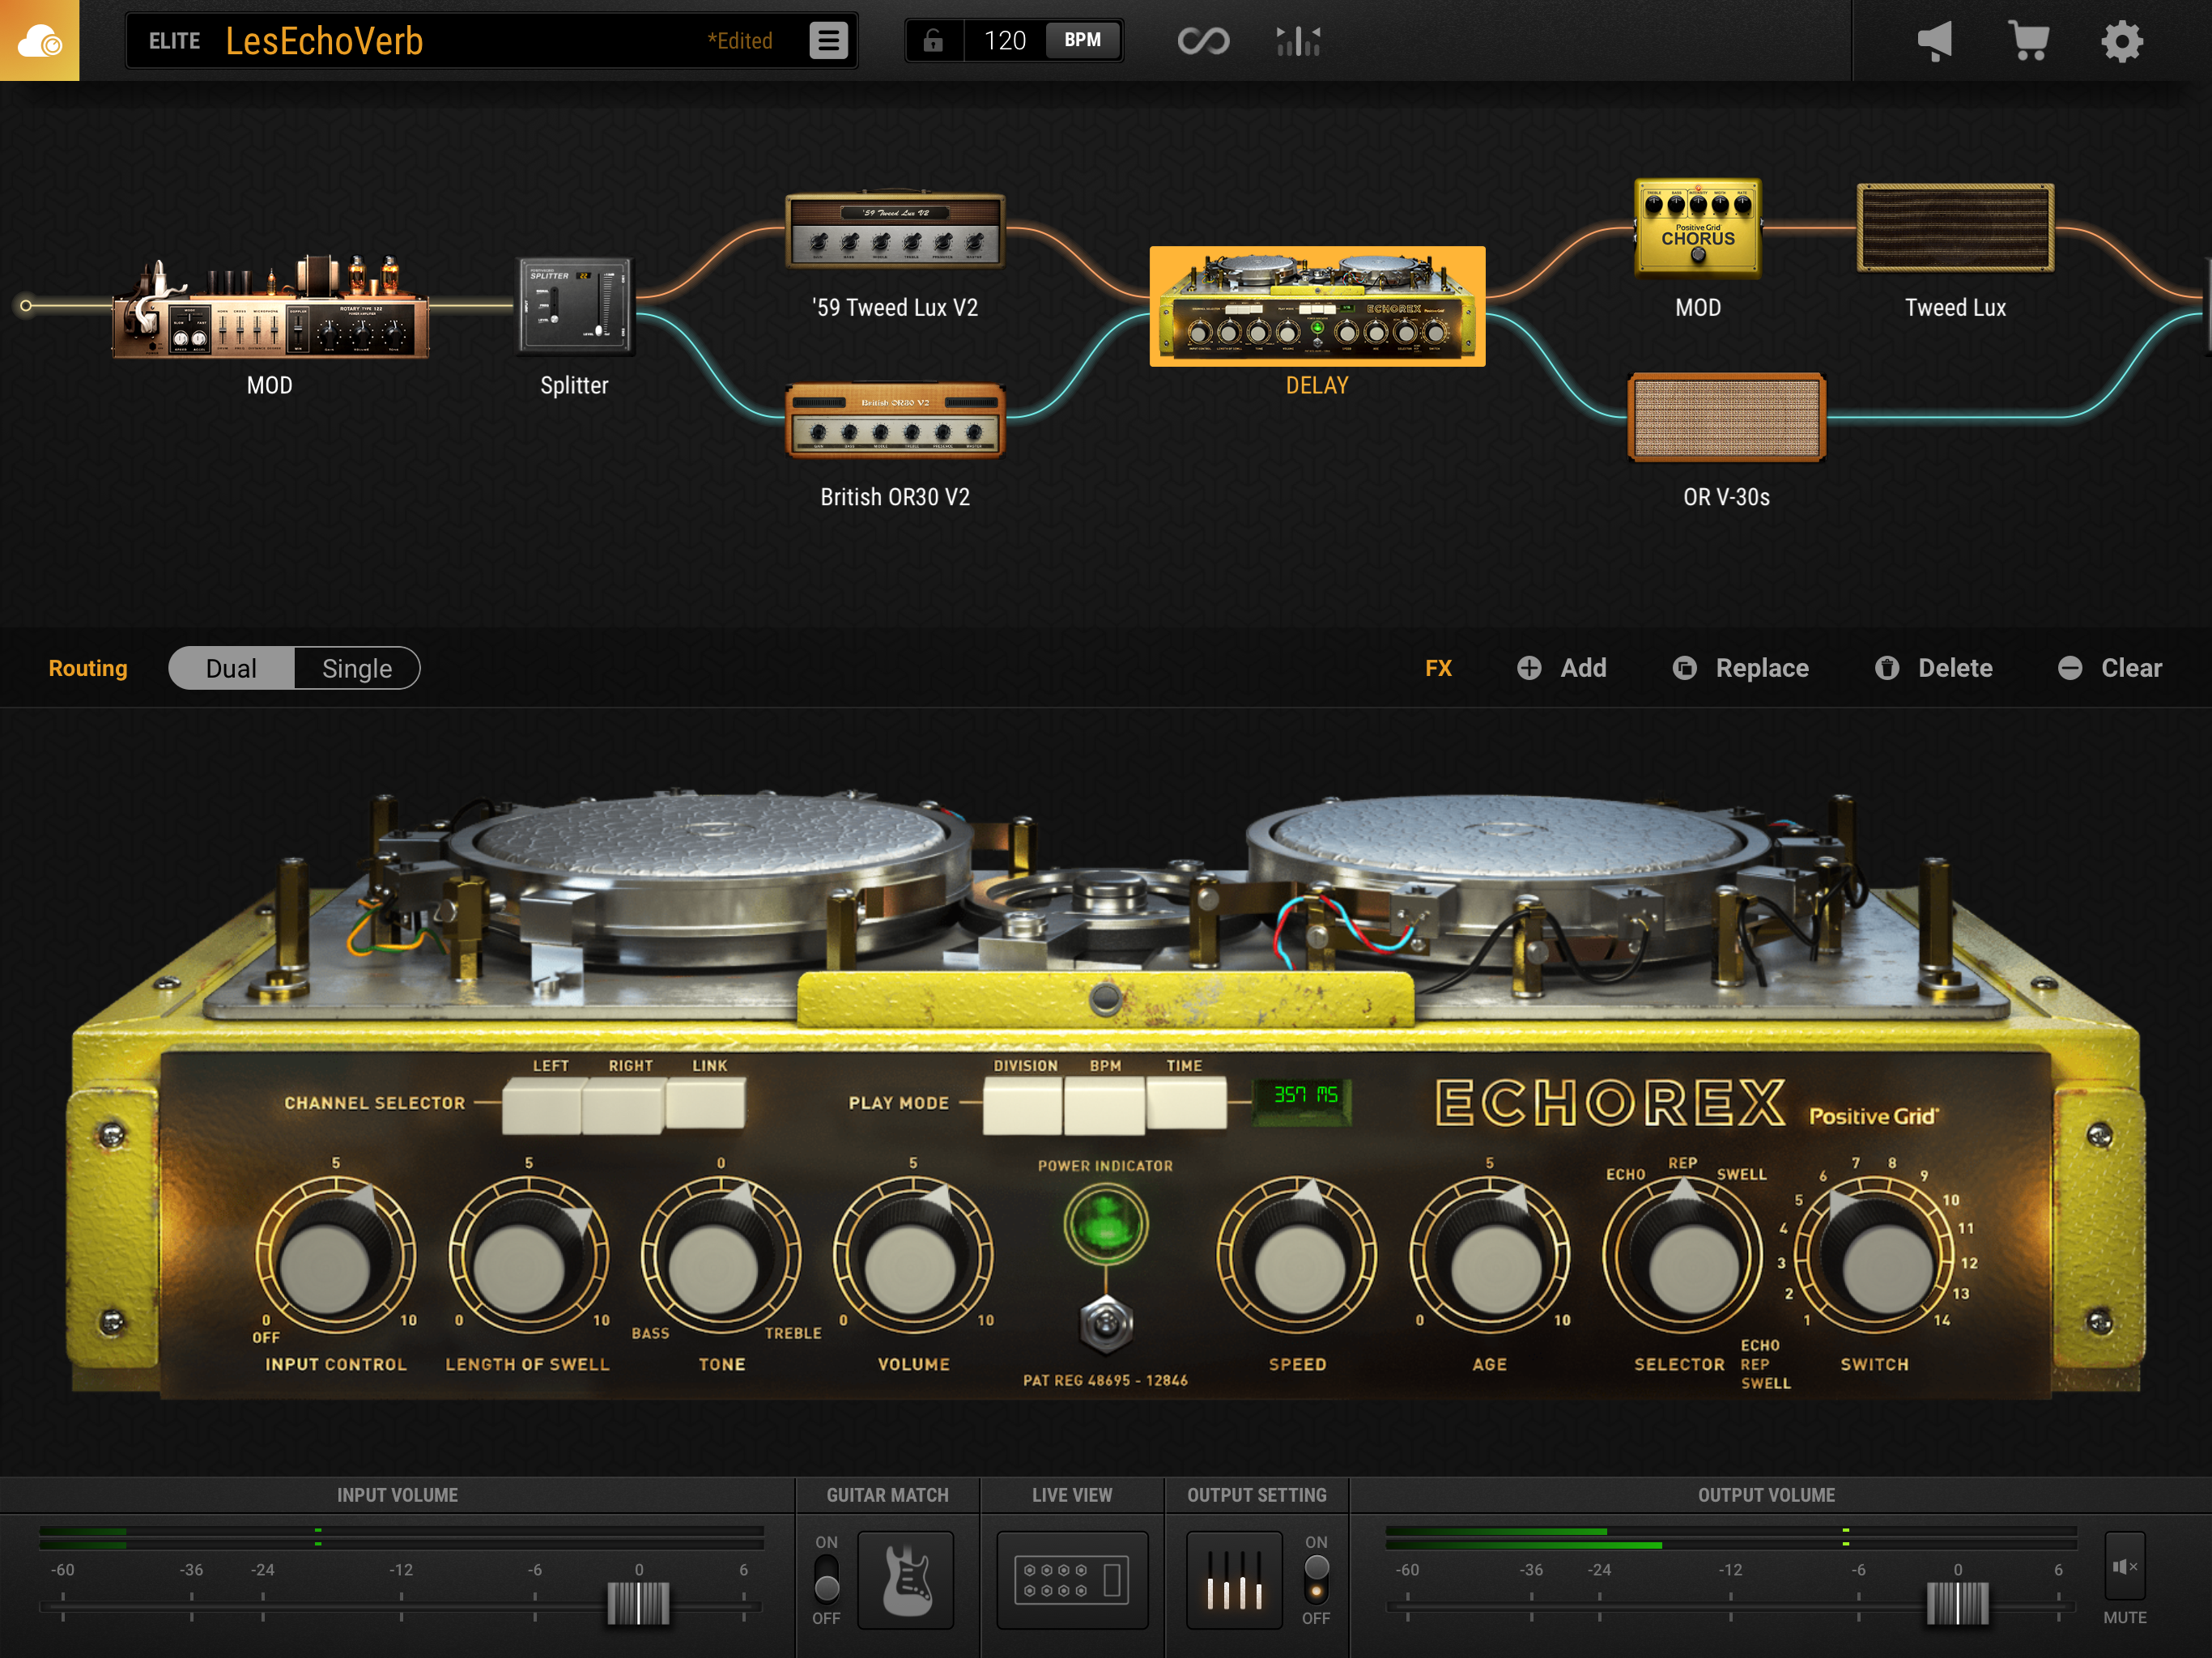Switch routing to Dual
This screenshot has width=2212, height=1658.
coord(231,668)
